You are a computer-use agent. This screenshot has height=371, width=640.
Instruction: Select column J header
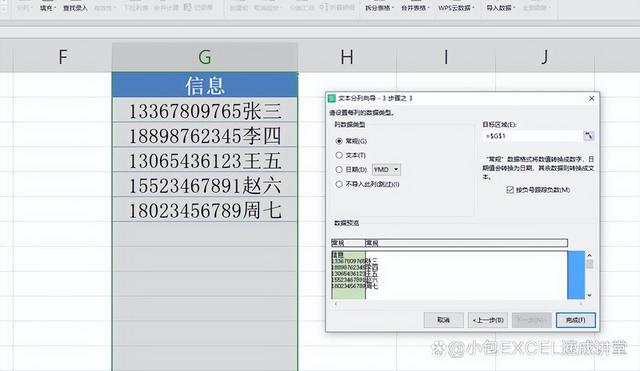coord(545,57)
